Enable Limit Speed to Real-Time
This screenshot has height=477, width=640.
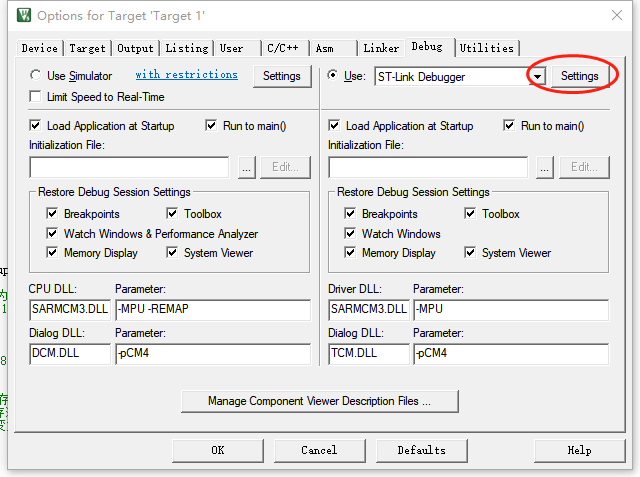pyautogui.click(x=36, y=97)
